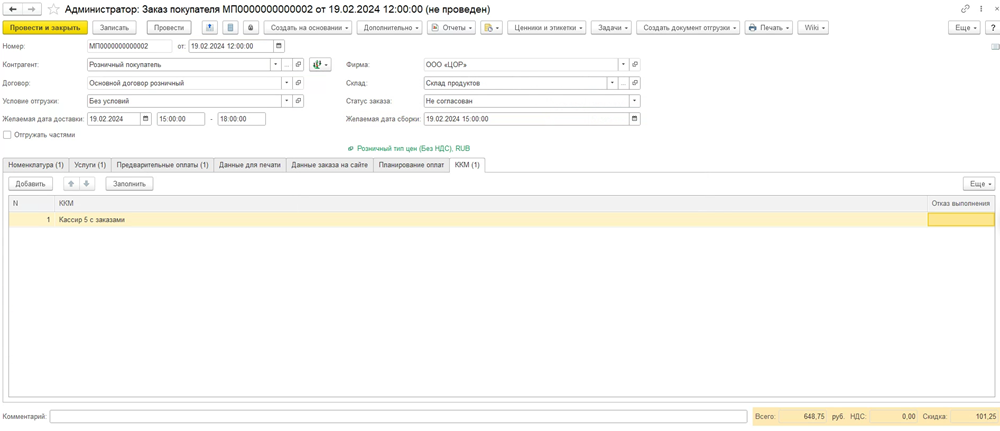Open calendar for desired delivery date
The width and height of the screenshot is (1000, 431).
(146, 119)
